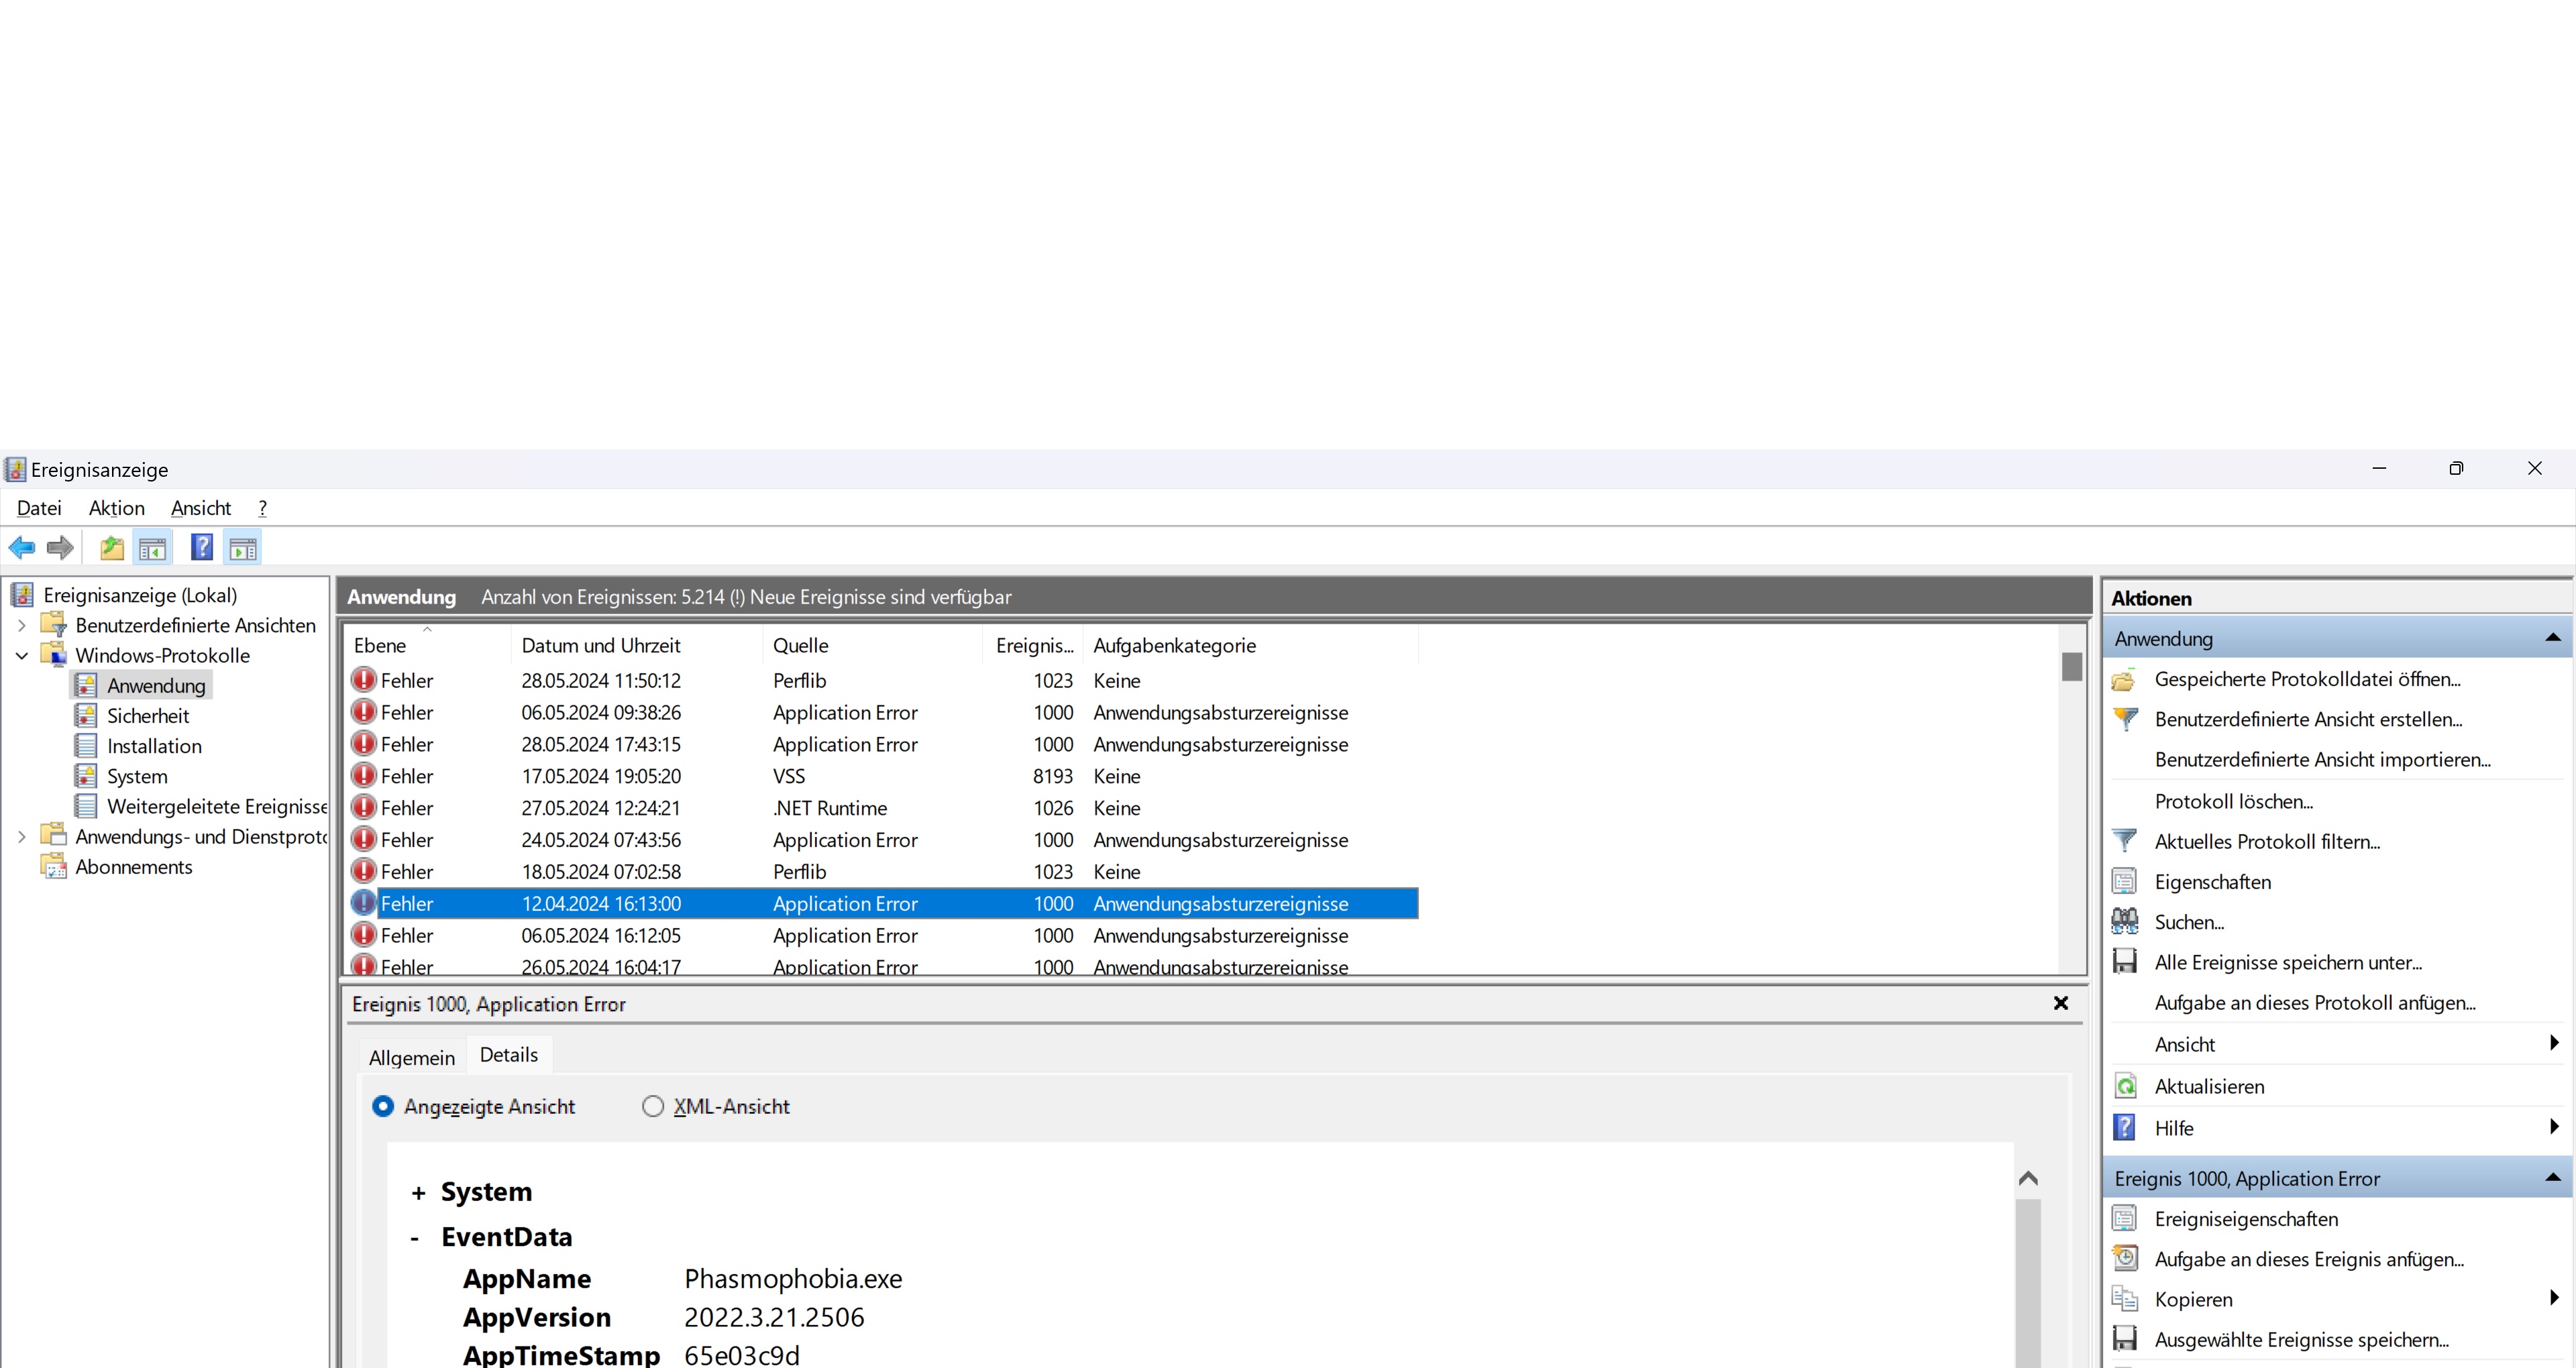Viewport: 2576px width, 1368px height.
Task: Click the green Aktualisieren refresh icon
Action: click(2125, 1086)
